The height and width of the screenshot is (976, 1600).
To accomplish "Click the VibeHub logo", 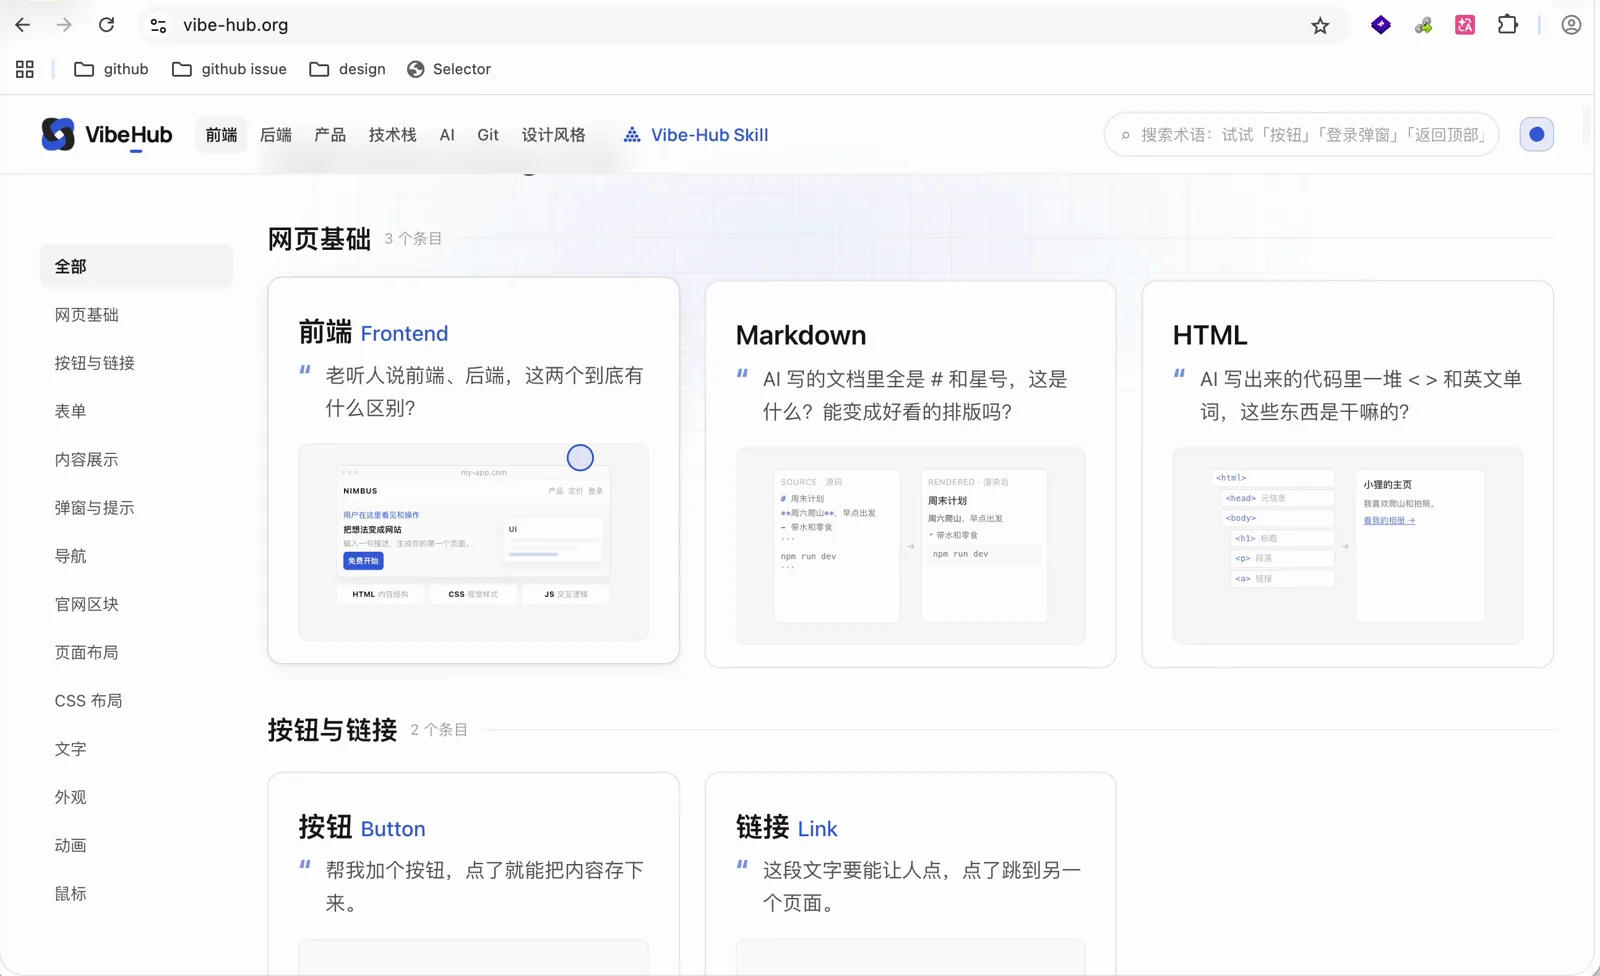I will (x=107, y=134).
